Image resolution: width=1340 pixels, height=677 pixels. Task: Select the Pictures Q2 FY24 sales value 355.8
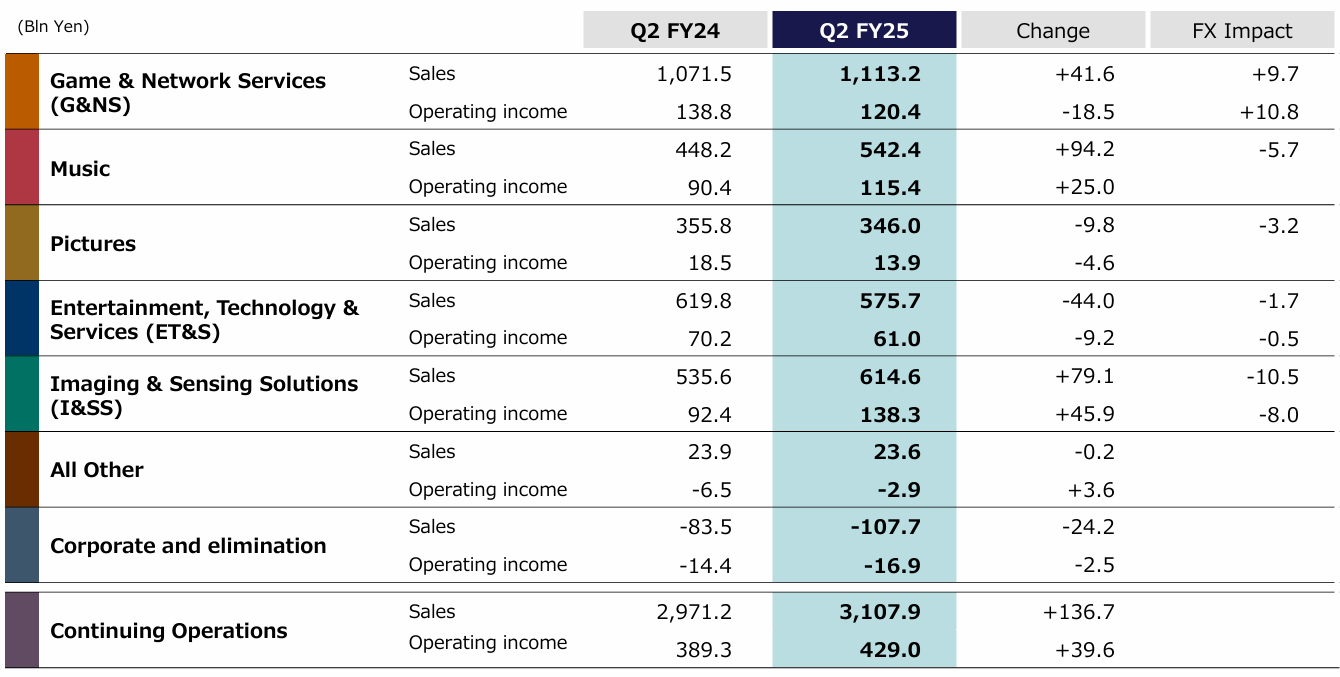click(703, 225)
